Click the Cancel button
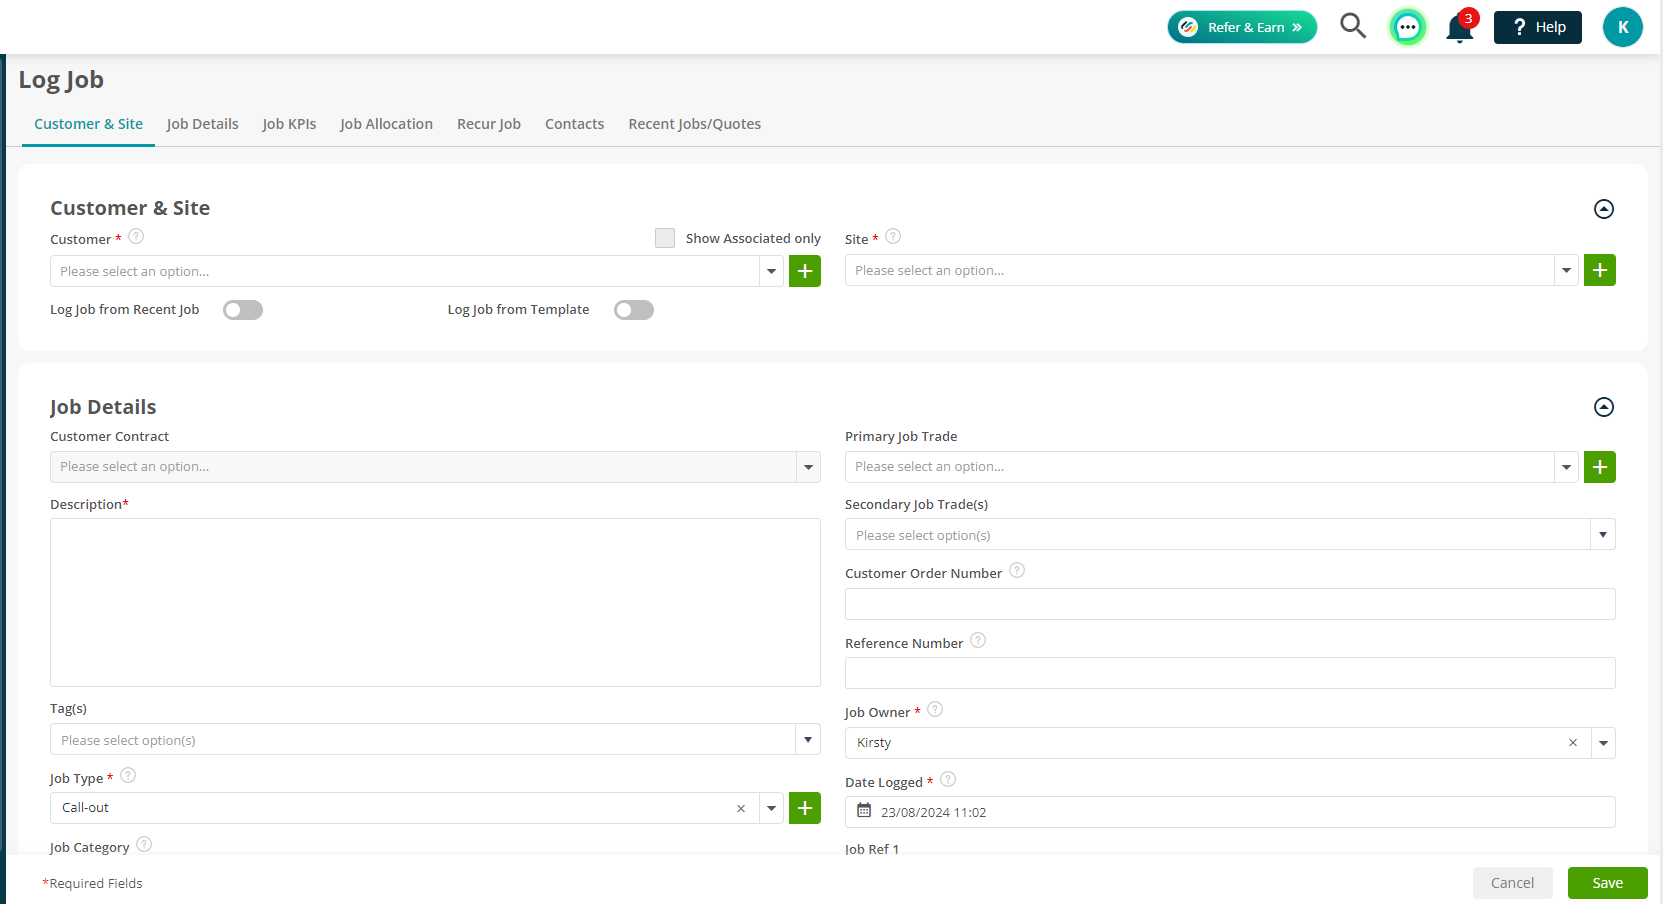The image size is (1663, 904). click(x=1513, y=883)
